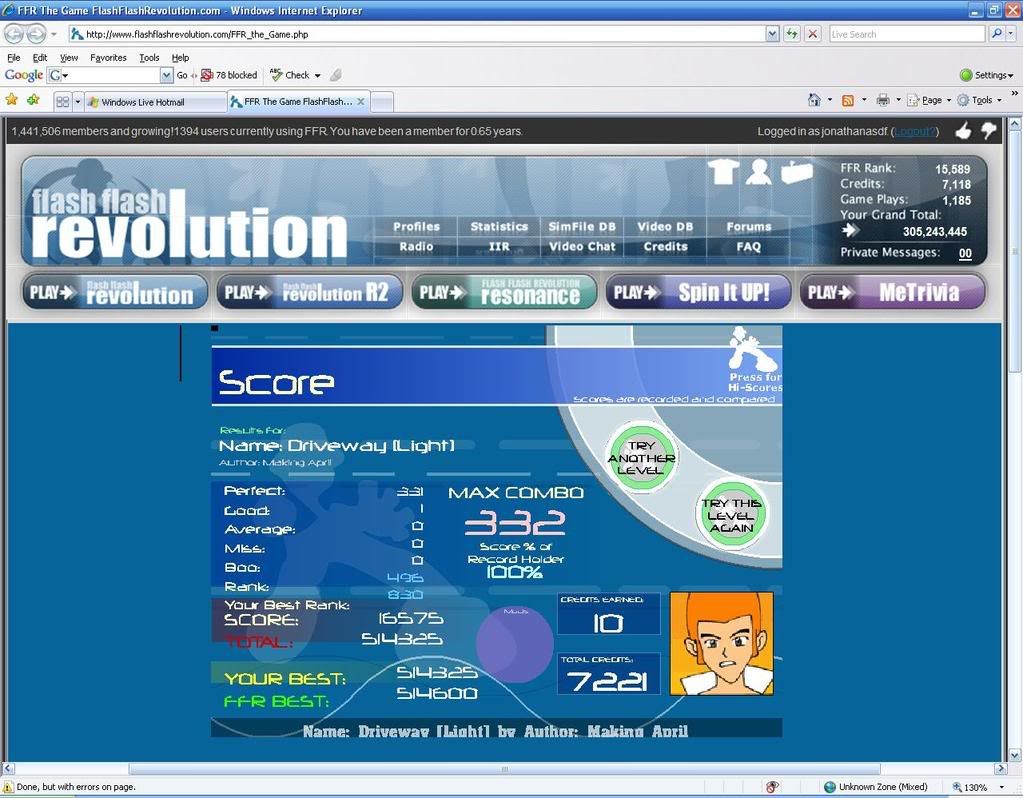The width and height of the screenshot is (1023, 798).
Task: Click the browser refresh icon
Action: pyautogui.click(x=792, y=34)
